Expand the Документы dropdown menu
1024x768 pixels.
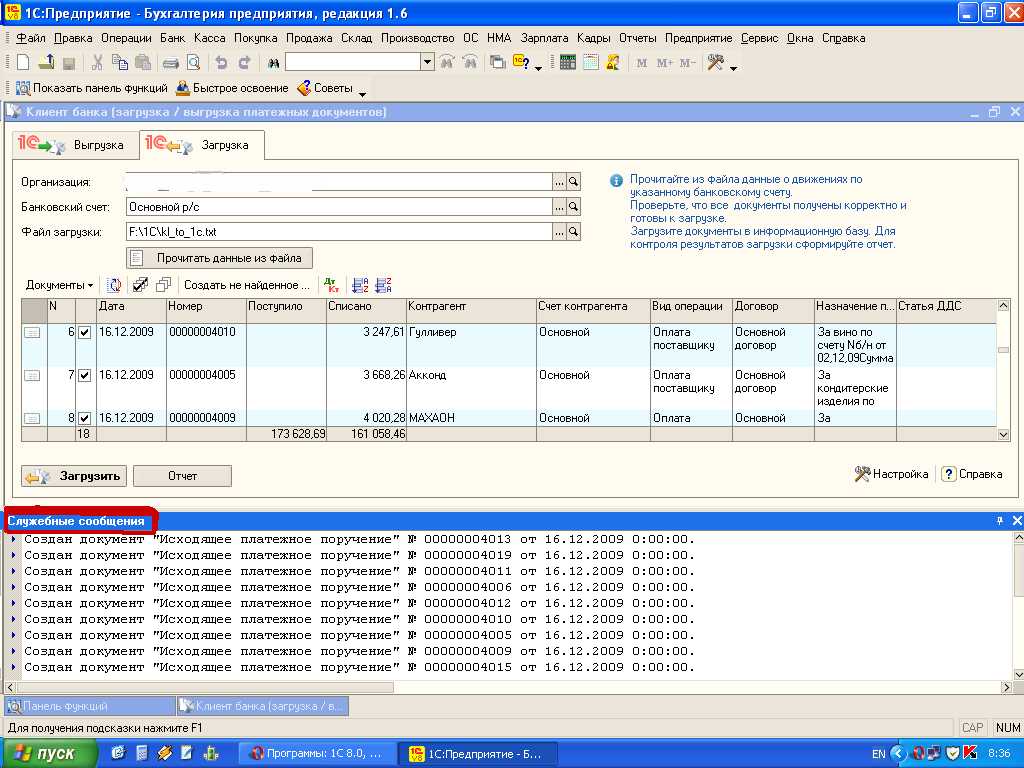[x=60, y=285]
